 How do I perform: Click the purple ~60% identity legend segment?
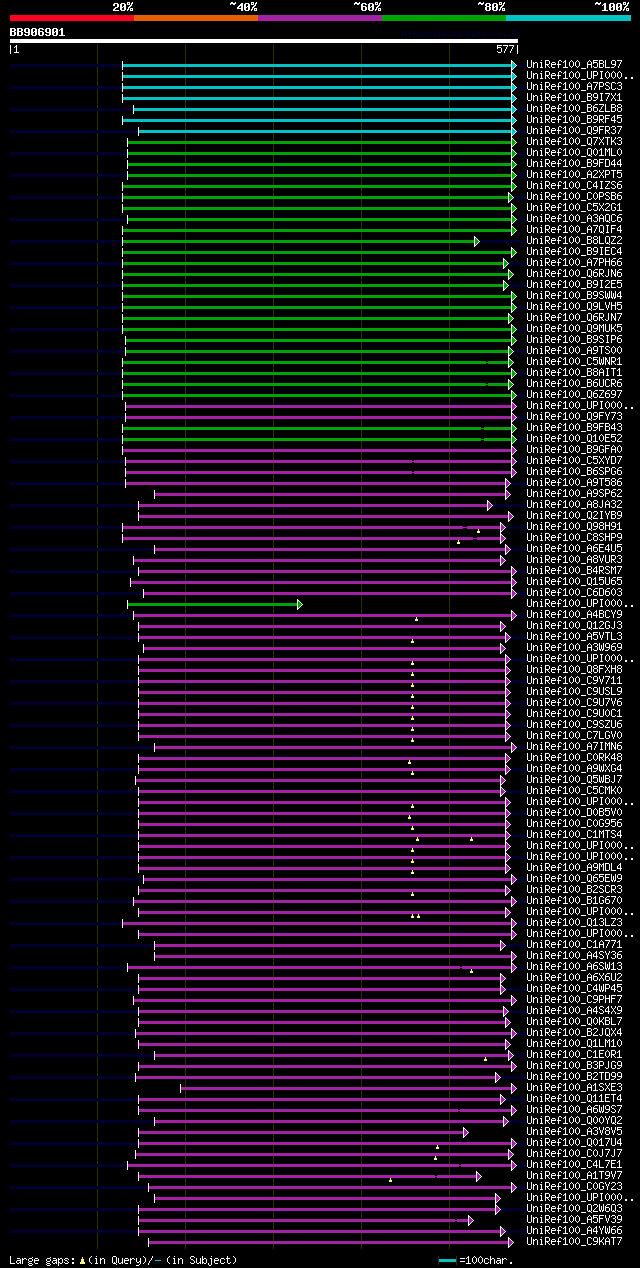coord(320,17)
